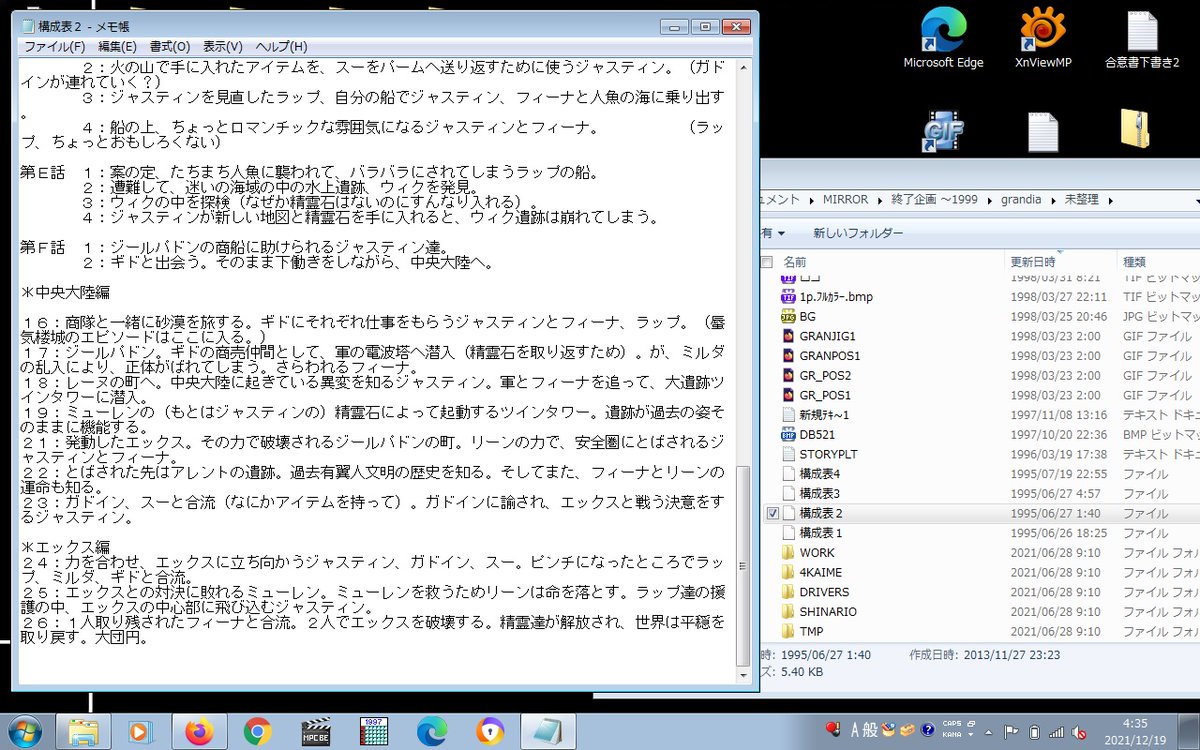Select the DB521 BMP file icon
Image resolution: width=1200 pixels, height=750 pixels.
pos(787,434)
